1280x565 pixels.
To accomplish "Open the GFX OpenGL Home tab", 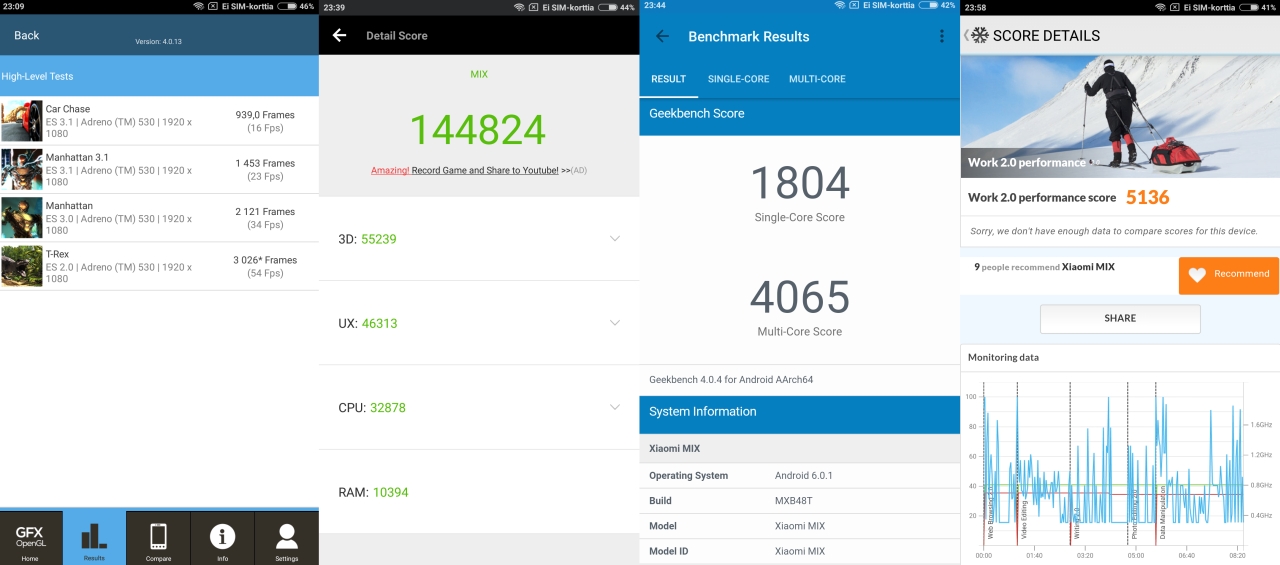I will 30,538.
